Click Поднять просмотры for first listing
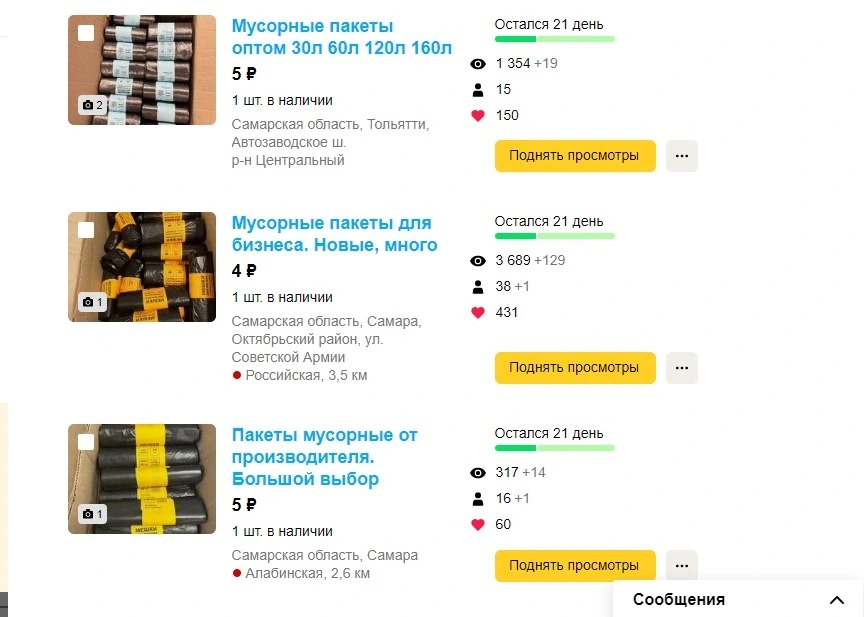 click(x=575, y=156)
